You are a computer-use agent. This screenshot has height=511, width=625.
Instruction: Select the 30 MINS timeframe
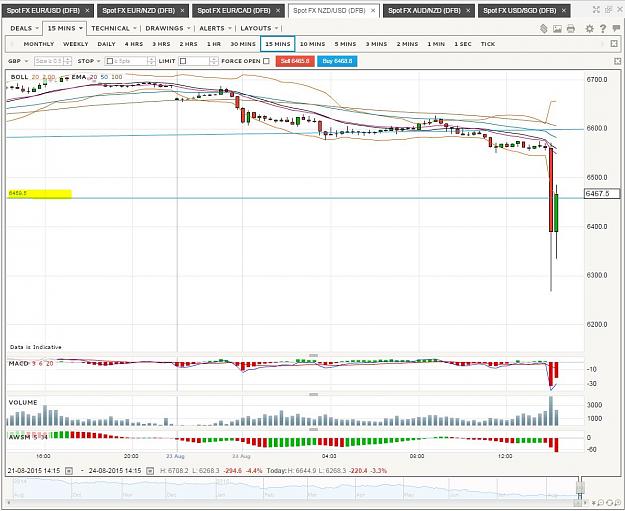[243, 44]
